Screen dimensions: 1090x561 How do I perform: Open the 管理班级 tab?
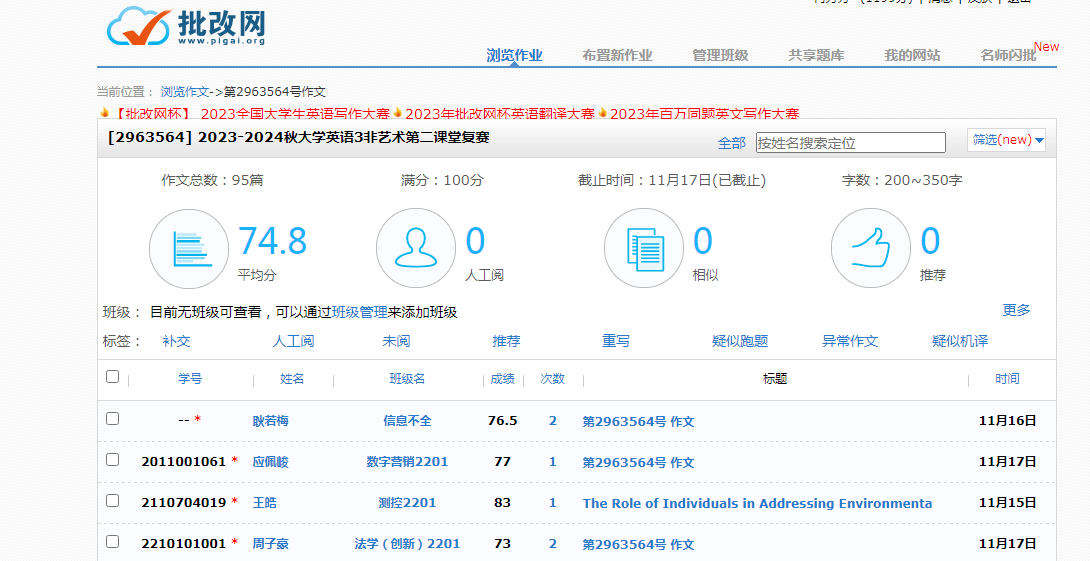tap(720, 55)
